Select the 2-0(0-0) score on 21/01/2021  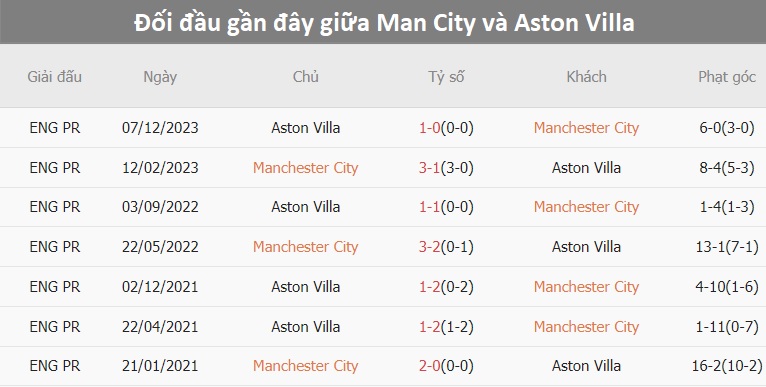446,366
